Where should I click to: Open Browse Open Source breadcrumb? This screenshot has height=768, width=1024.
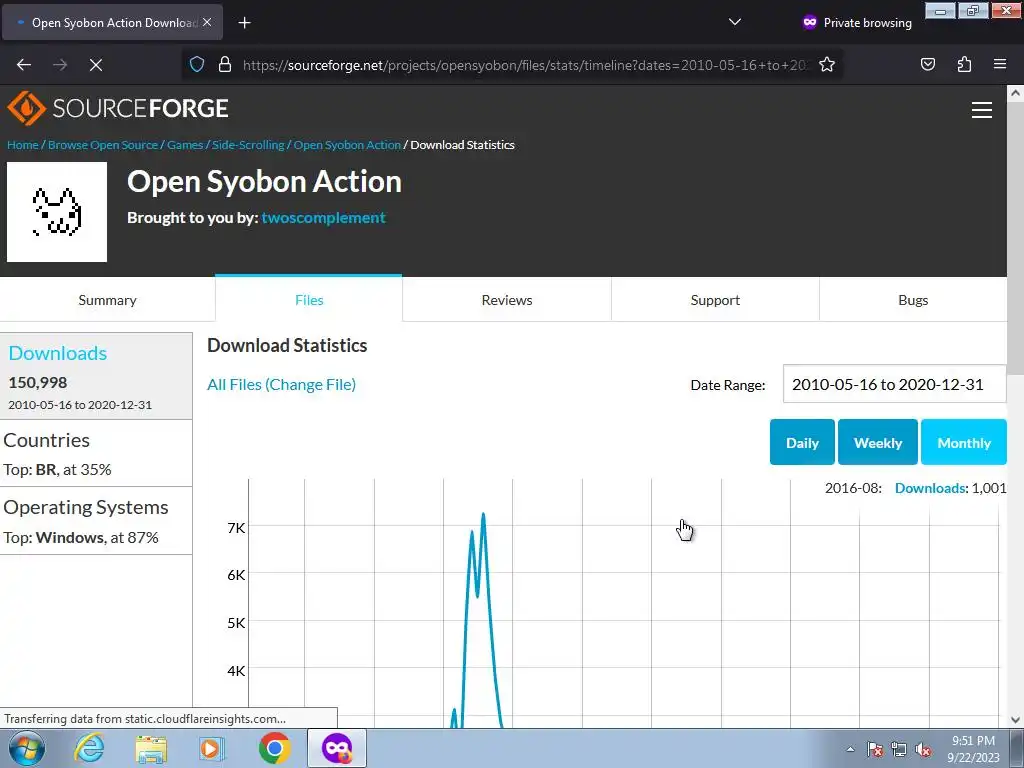(103, 145)
